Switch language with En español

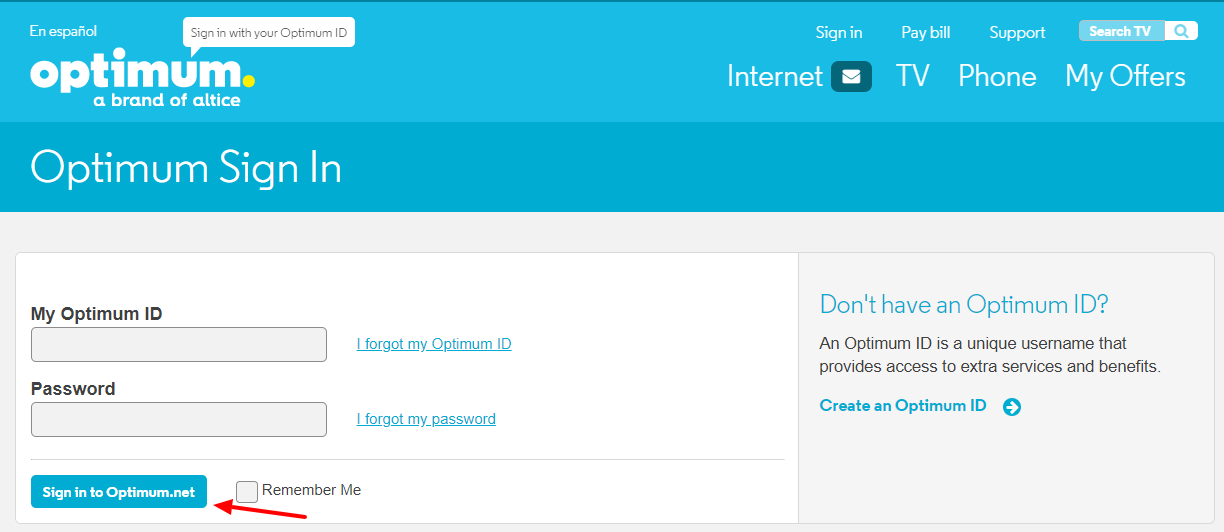click(x=63, y=31)
